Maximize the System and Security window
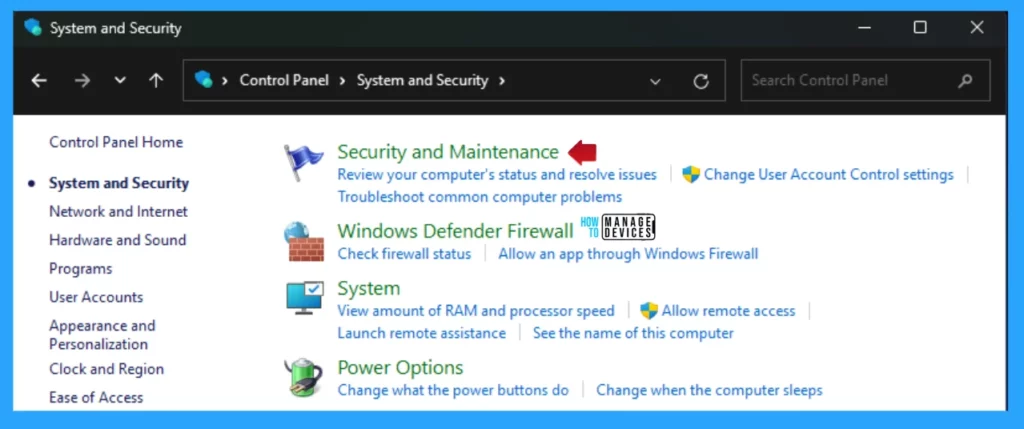Image resolution: width=1024 pixels, height=429 pixels. pyautogui.click(x=920, y=27)
